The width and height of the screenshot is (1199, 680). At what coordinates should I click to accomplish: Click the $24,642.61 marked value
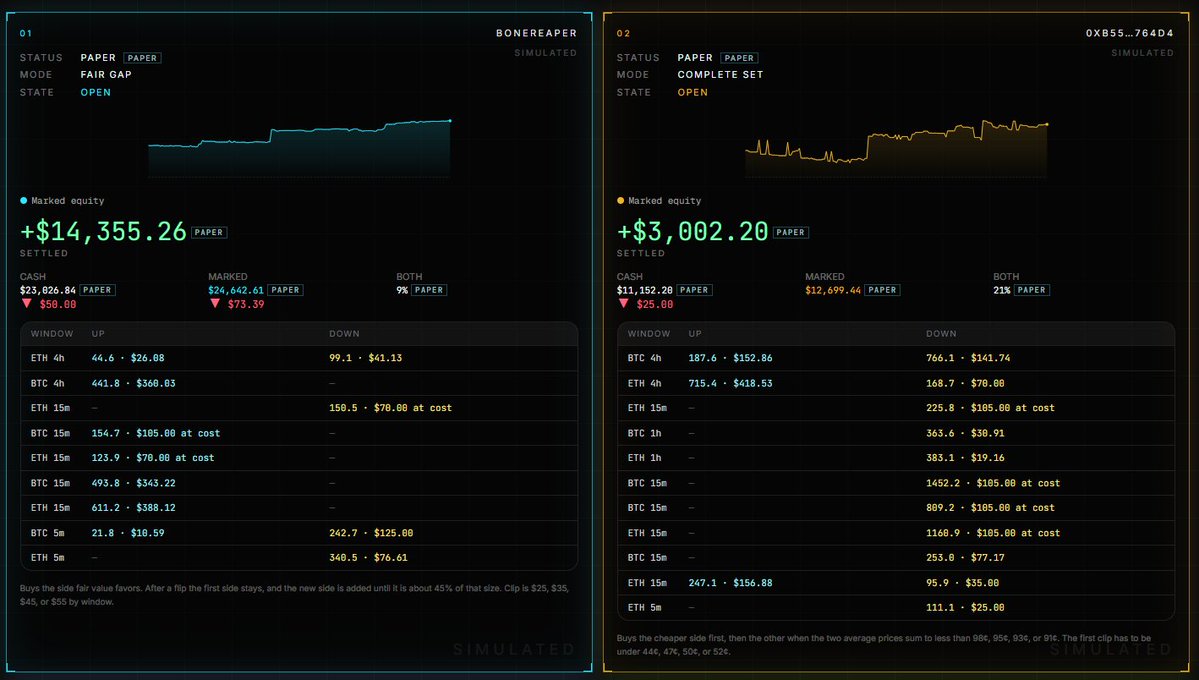click(236, 290)
